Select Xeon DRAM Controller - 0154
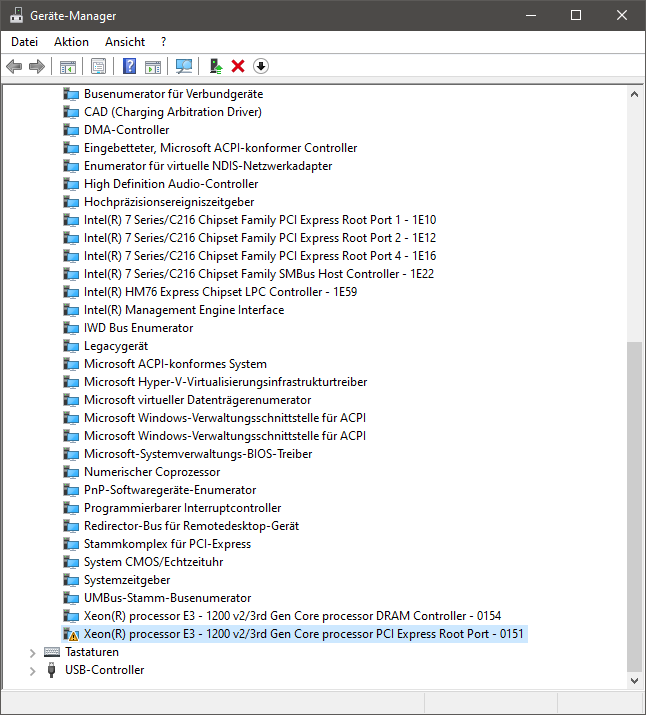 click(x=292, y=617)
